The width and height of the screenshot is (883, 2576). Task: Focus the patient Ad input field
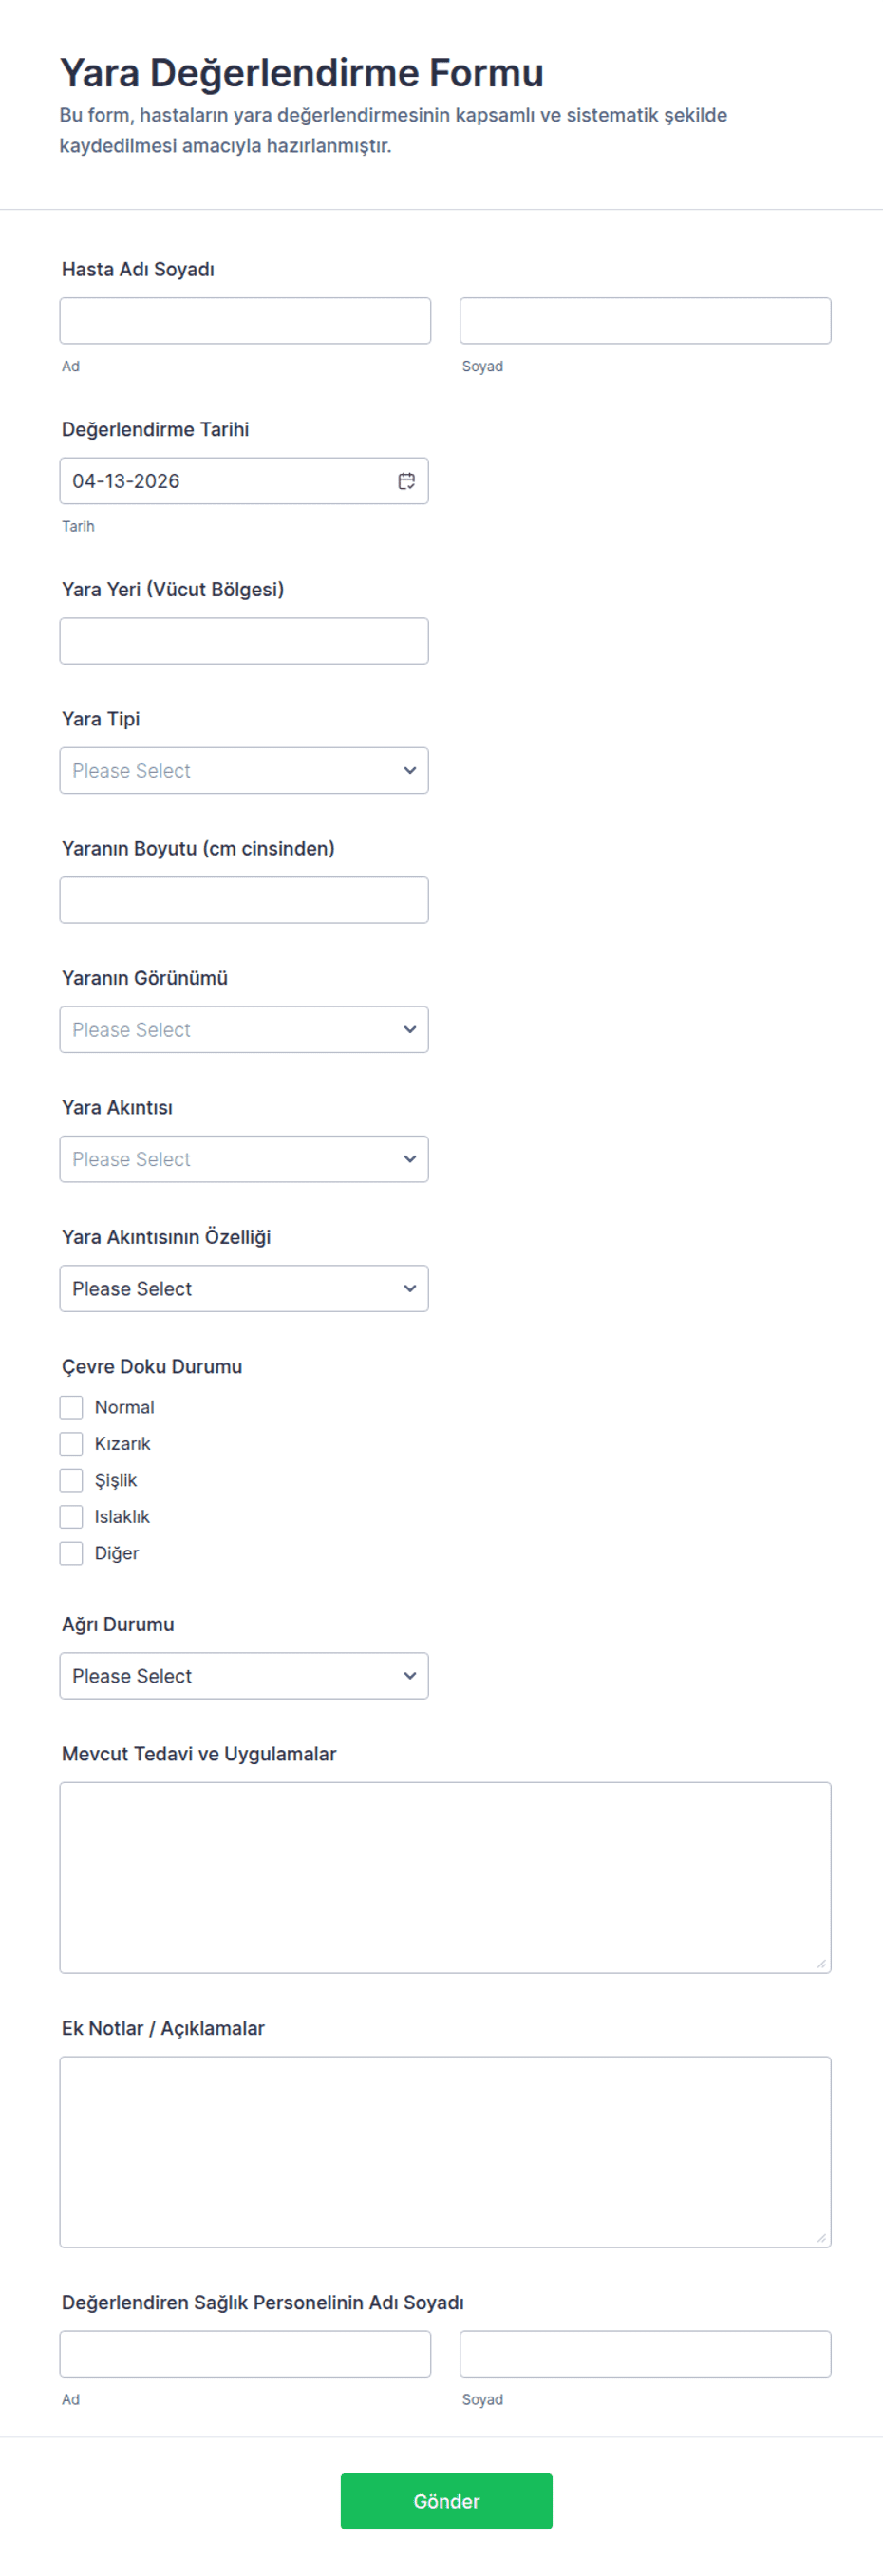(x=245, y=321)
